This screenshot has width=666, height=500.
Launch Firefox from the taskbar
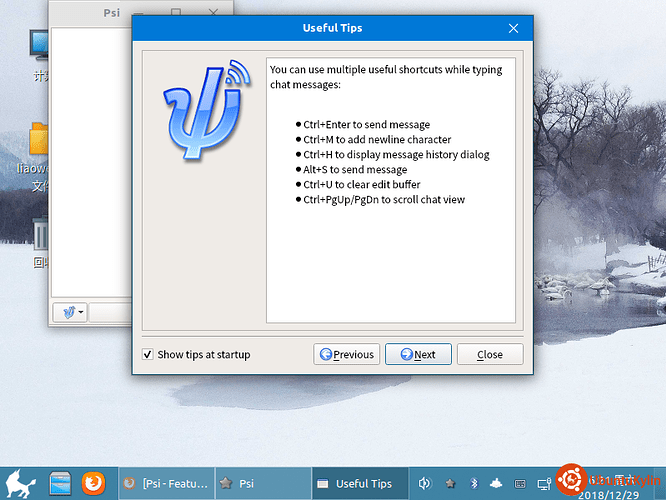(x=93, y=483)
